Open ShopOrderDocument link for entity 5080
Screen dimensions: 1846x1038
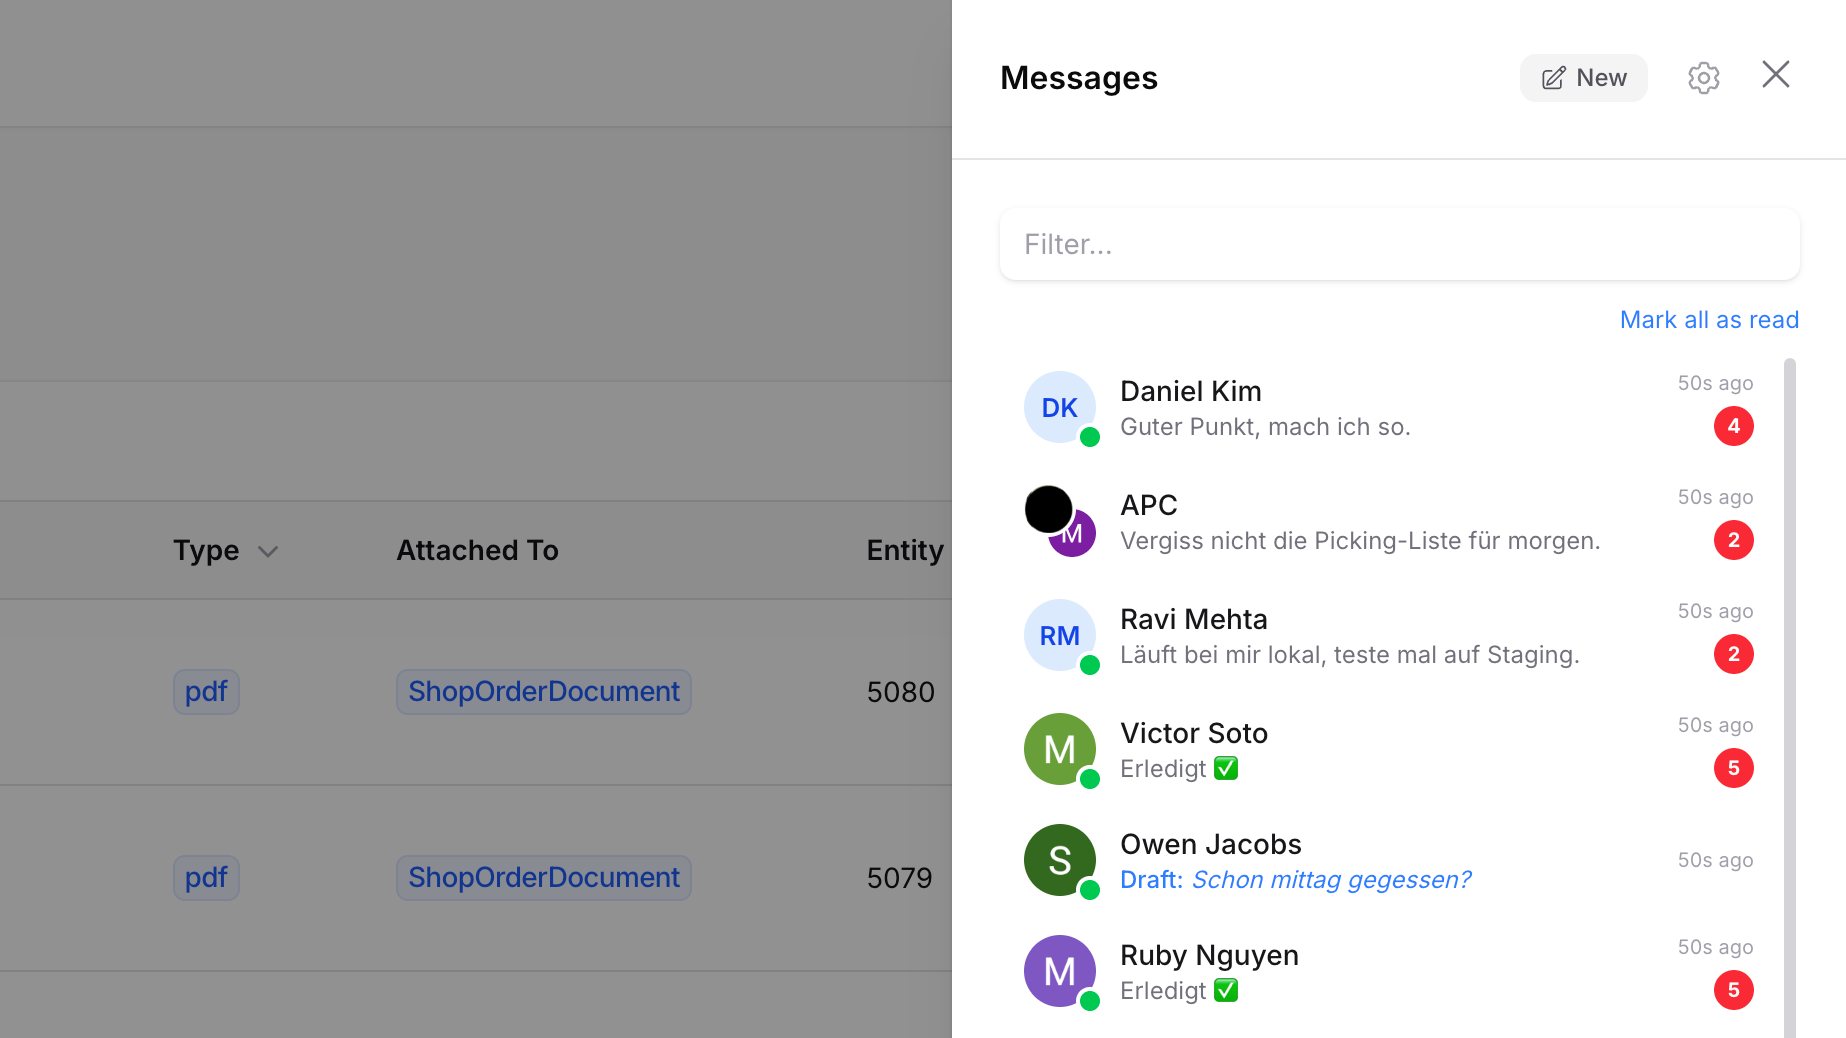click(543, 691)
